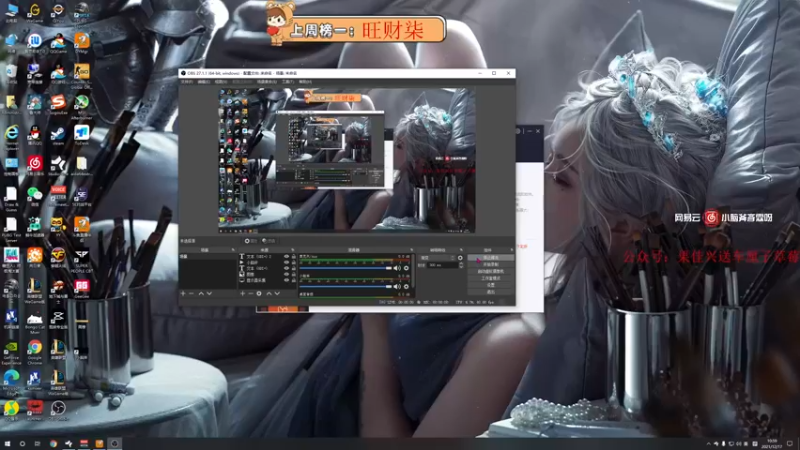Remove selected source with minus icon
Screen dimensions: 800x450
[251, 293]
